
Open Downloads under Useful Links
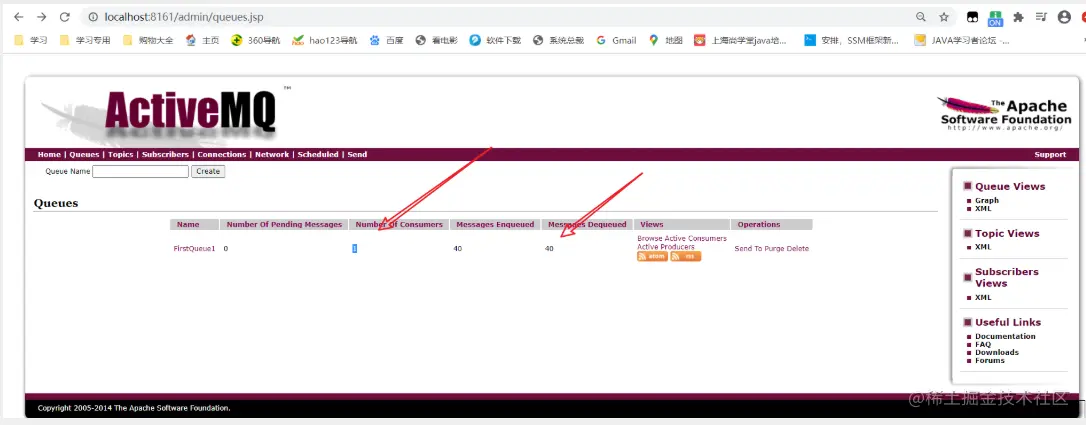pyautogui.click(x=997, y=352)
